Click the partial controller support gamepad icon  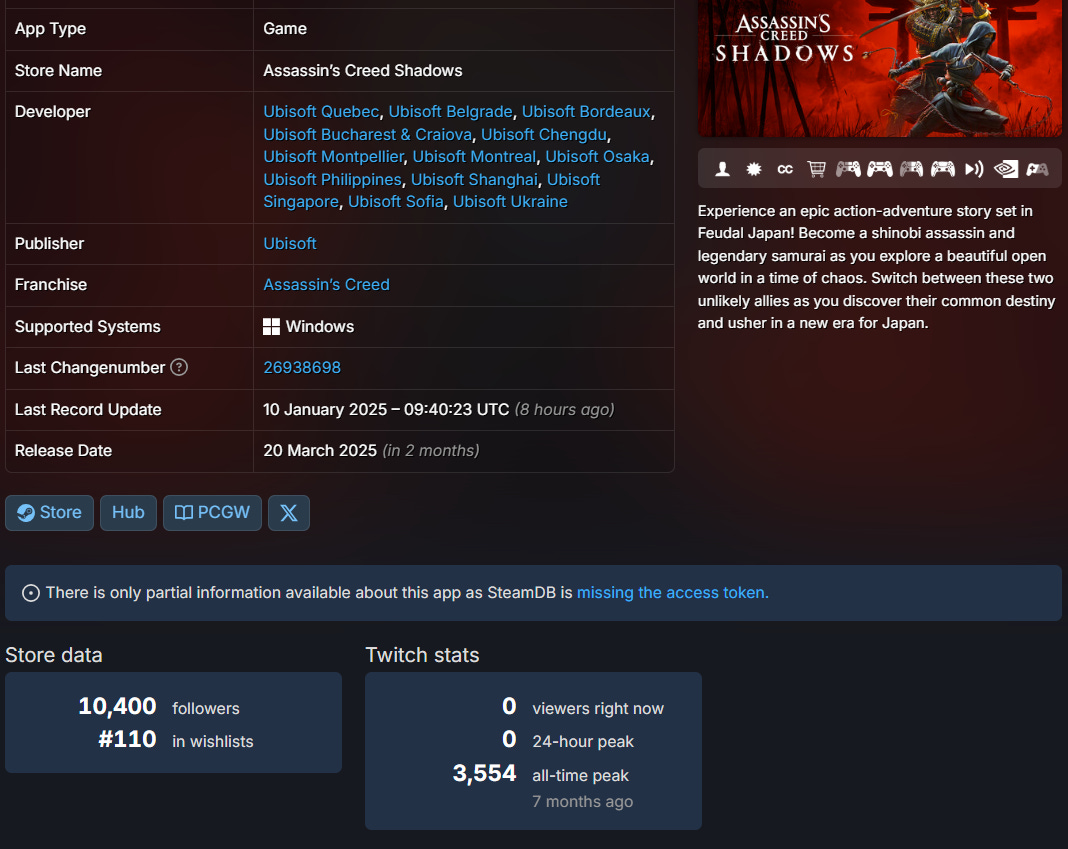click(1037, 169)
